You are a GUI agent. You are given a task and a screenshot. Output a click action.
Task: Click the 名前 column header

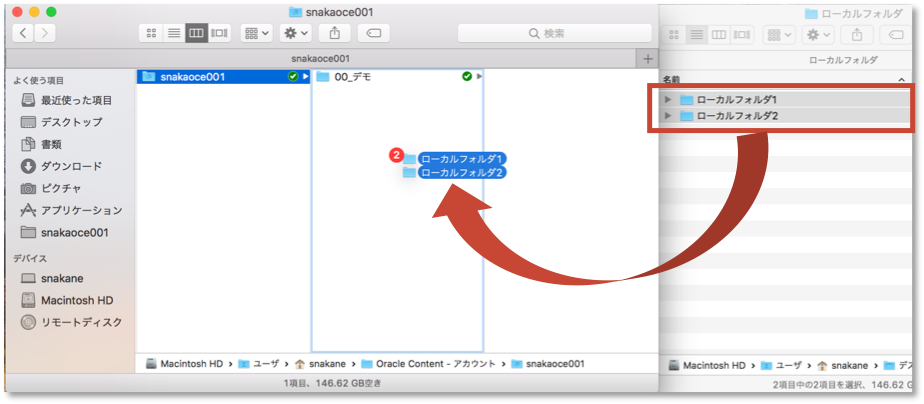pos(671,80)
